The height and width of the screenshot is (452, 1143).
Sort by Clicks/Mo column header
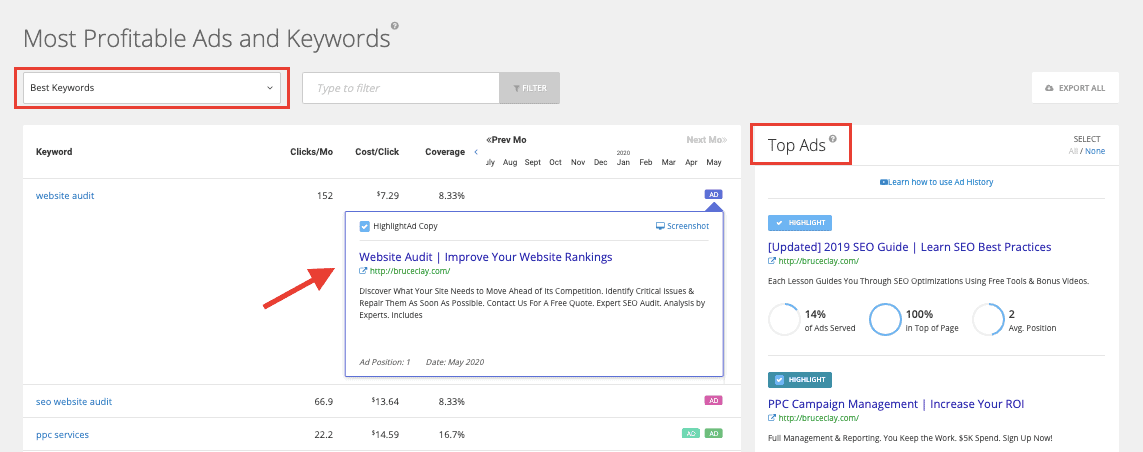pyautogui.click(x=311, y=152)
